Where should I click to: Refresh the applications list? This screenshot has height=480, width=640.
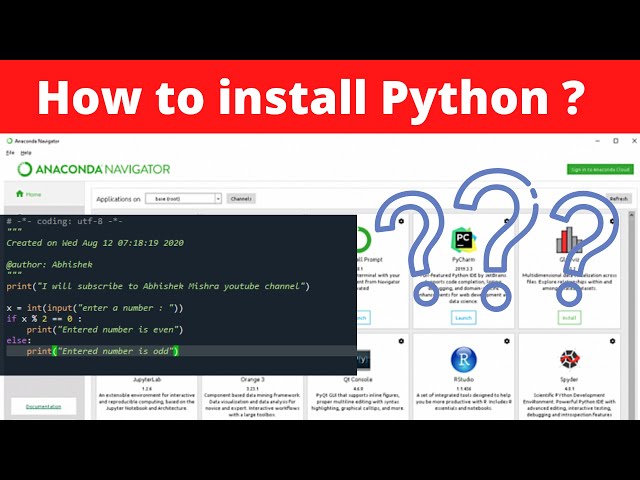click(x=618, y=199)
